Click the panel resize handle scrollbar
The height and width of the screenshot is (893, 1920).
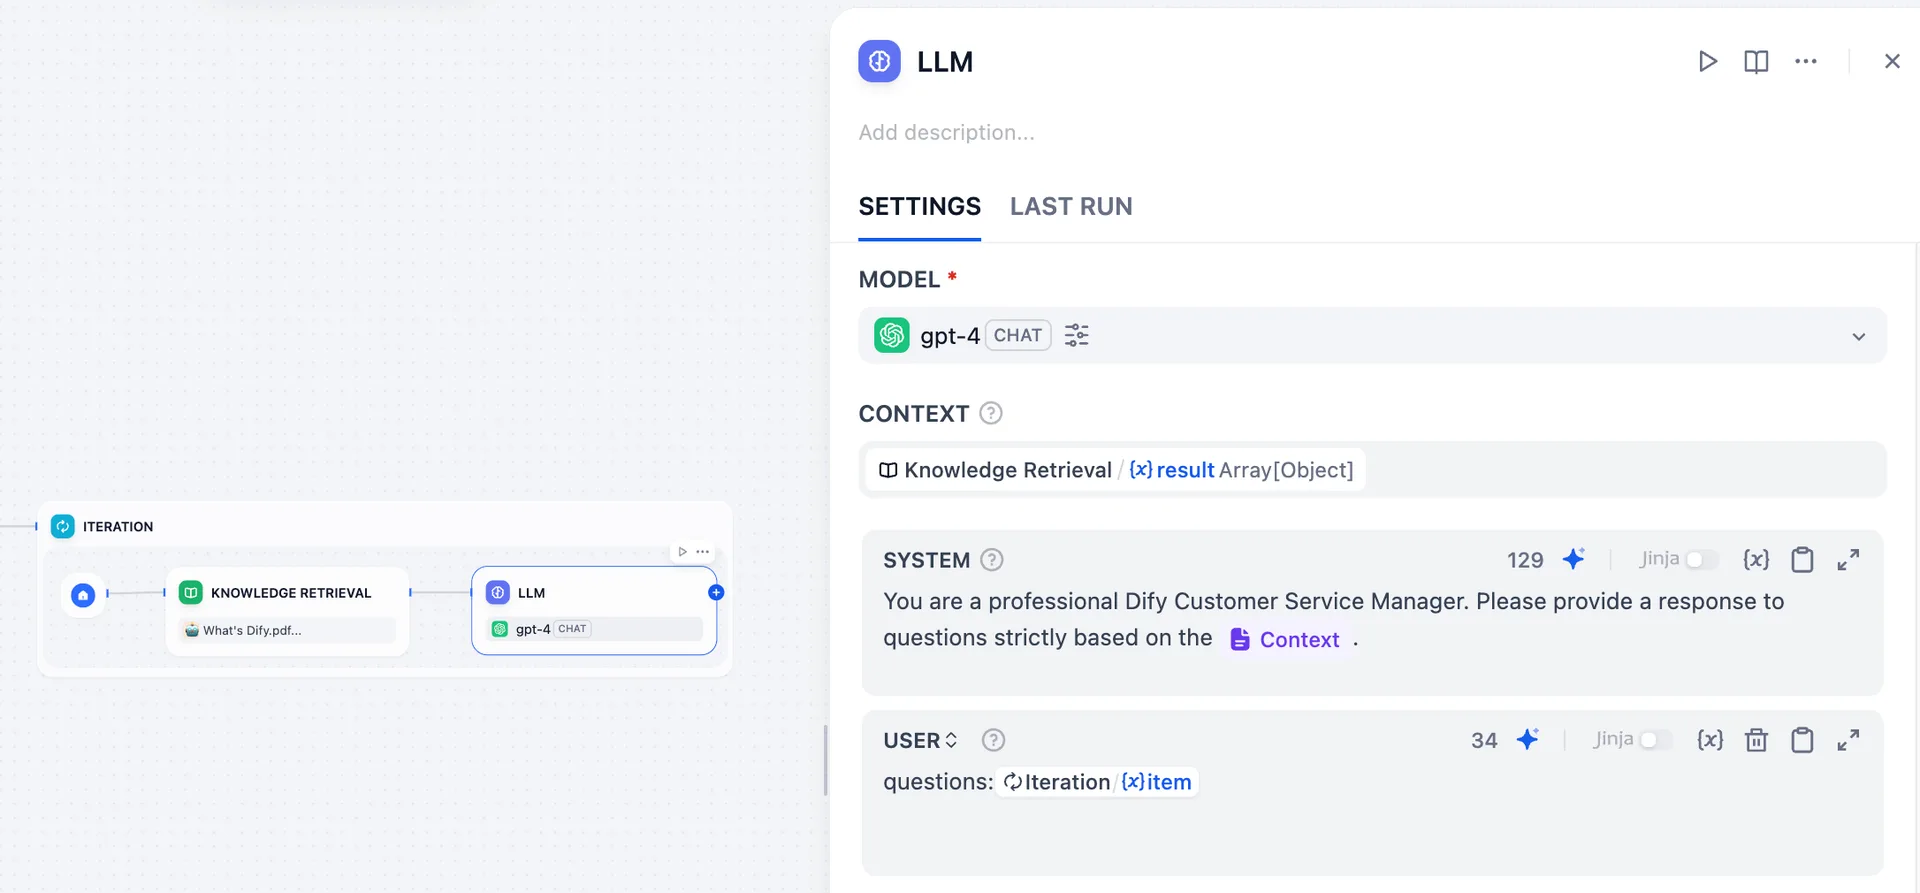tap(825, 760)
